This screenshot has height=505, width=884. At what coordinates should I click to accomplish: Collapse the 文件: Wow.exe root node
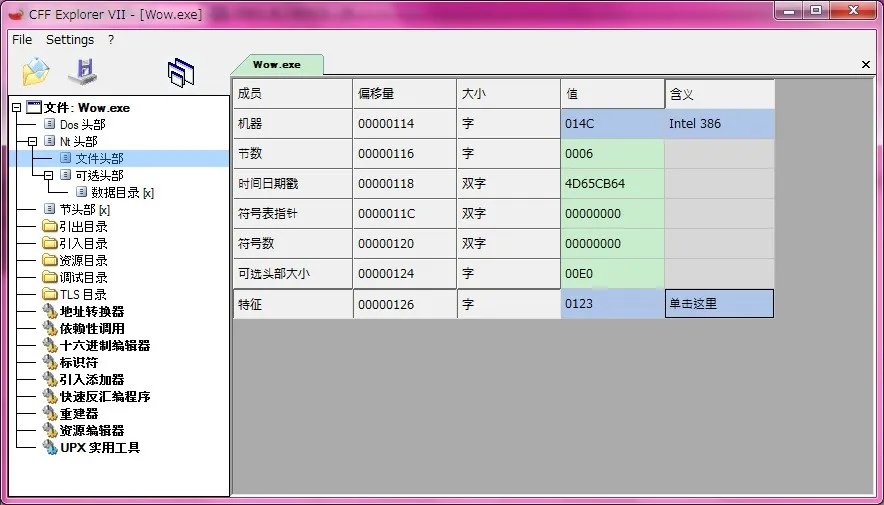pyautogui.click(x=16, y=108)
